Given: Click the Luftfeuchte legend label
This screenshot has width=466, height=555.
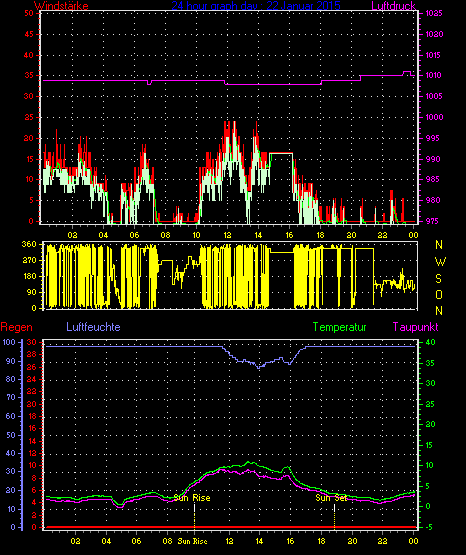Looking at the screenshot, I should [93, 327].
